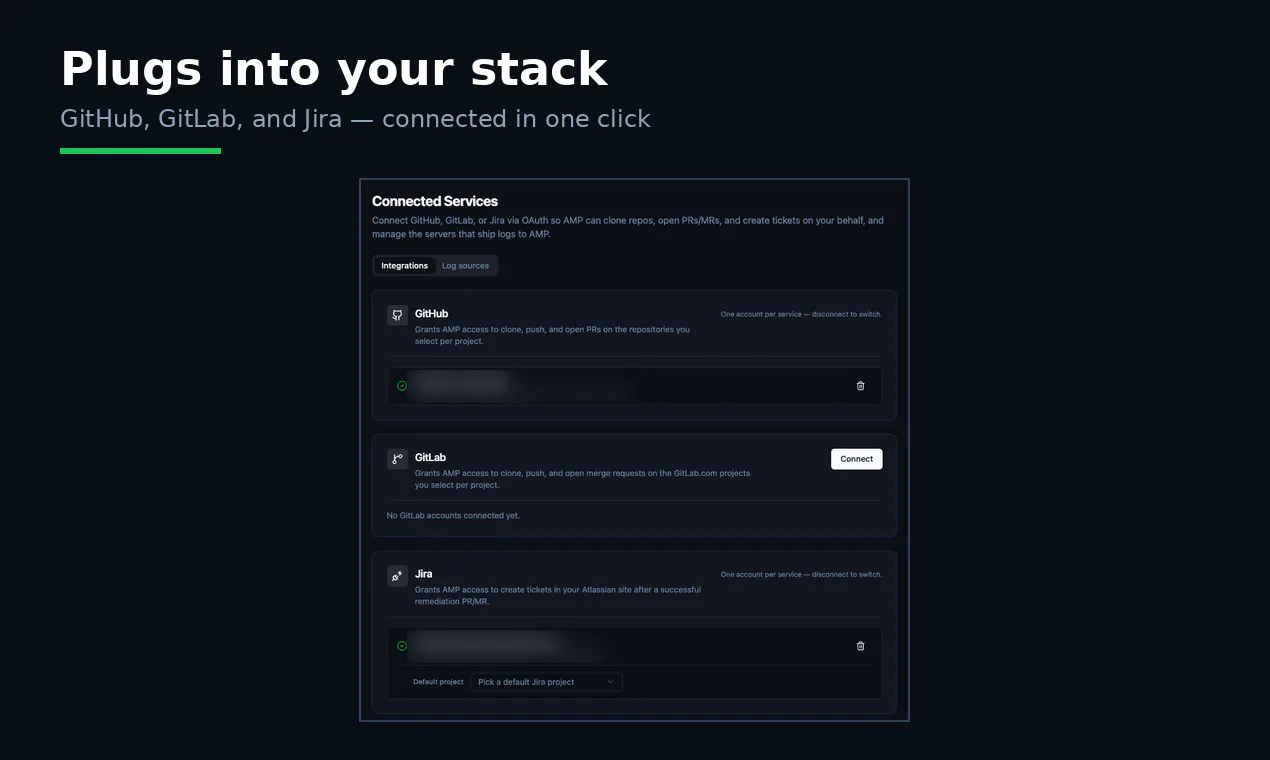1270x760 pixels.
Task: Switch to the Integrations tab
Action: click(405, 266)
